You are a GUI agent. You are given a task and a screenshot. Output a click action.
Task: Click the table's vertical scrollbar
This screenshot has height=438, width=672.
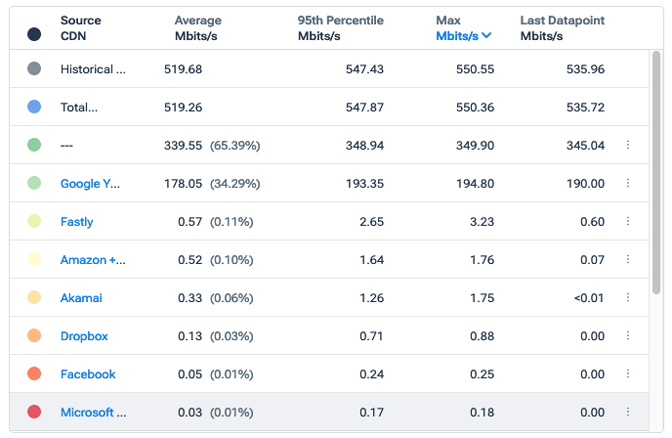(656, 200)
